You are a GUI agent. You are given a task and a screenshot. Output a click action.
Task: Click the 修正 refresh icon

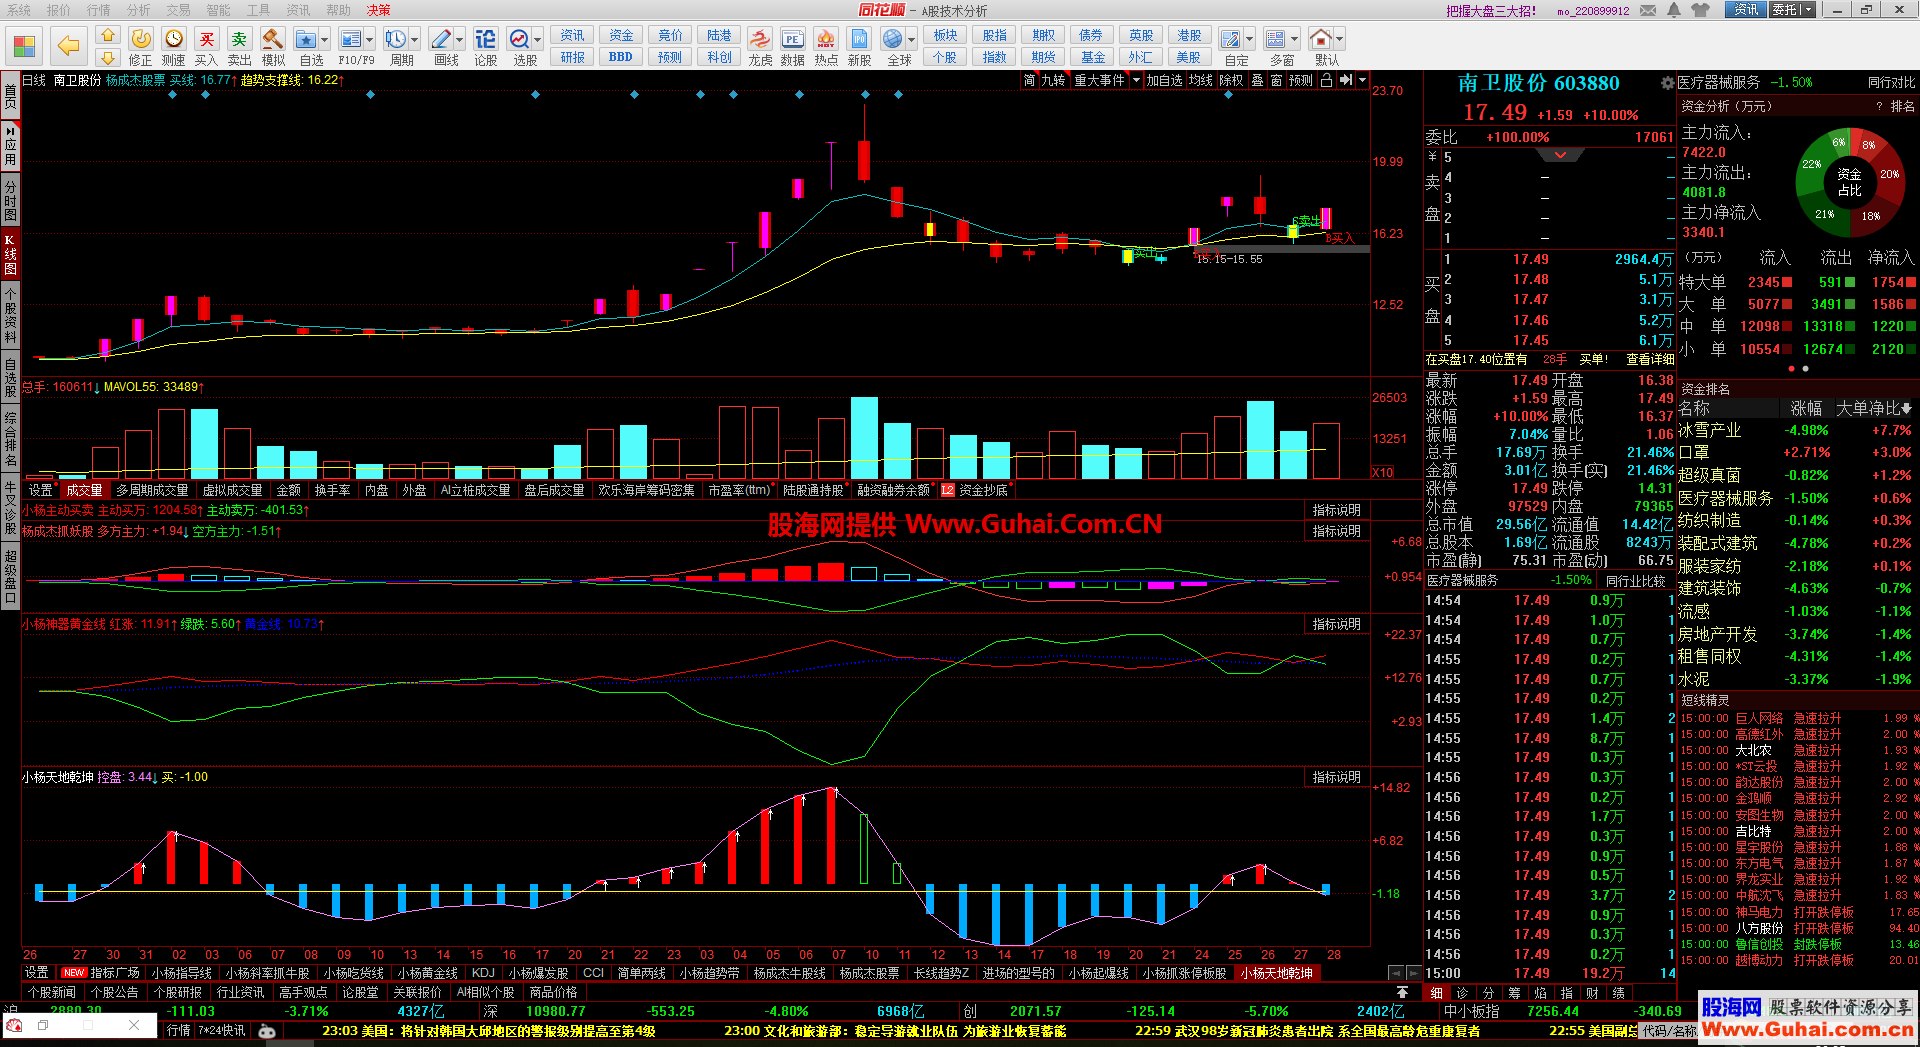coord(141,39)
